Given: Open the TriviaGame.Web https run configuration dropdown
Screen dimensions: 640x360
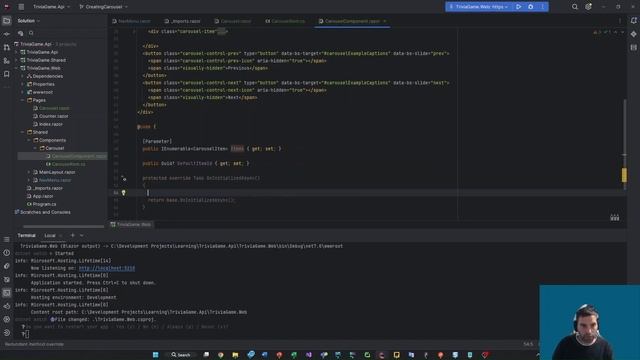Looking at the screenshot, I should coord(479,7).
